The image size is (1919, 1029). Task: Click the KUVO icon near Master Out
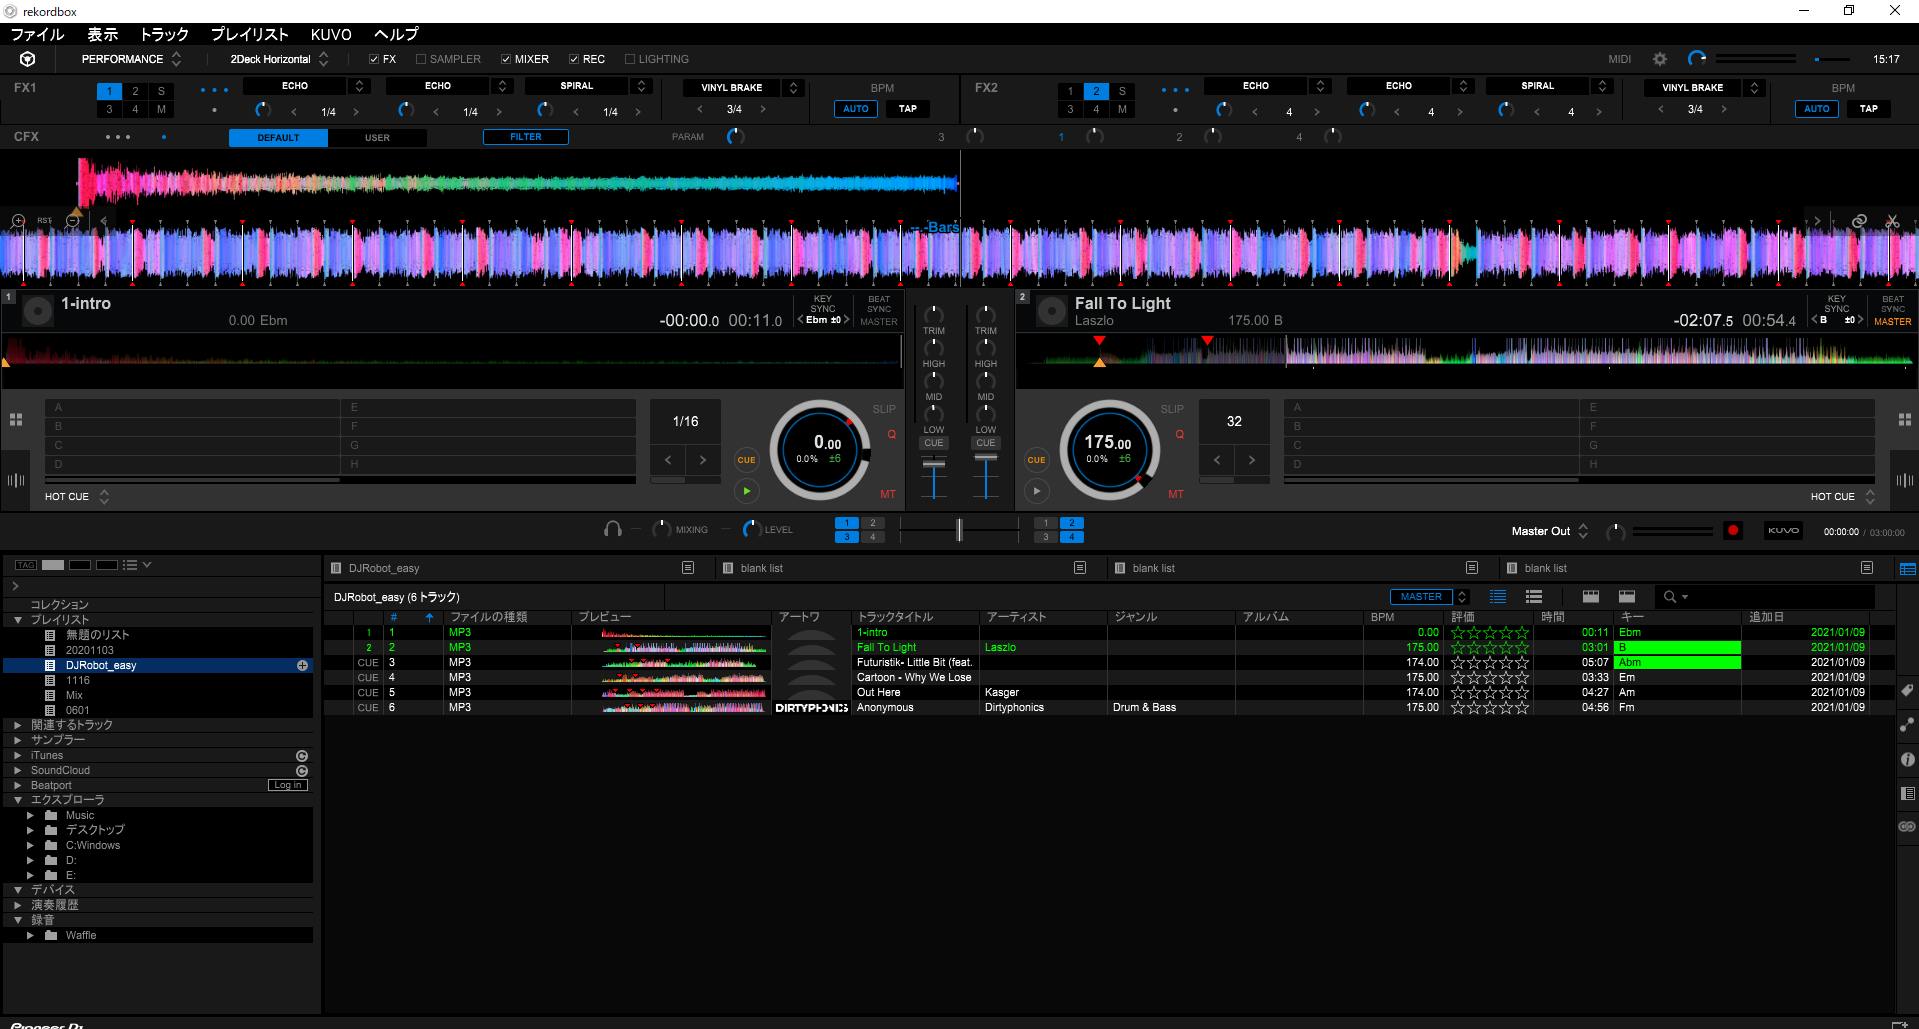click(1783, 531)
